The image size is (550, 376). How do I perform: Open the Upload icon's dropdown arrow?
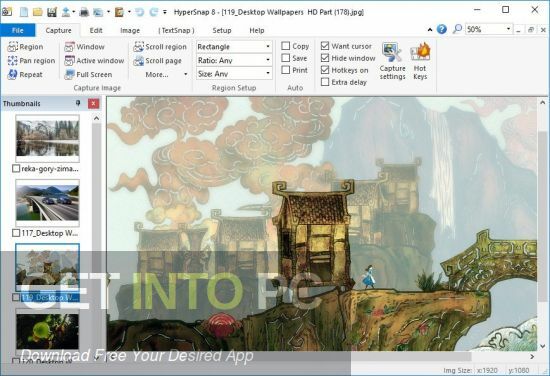click(74, 12)
